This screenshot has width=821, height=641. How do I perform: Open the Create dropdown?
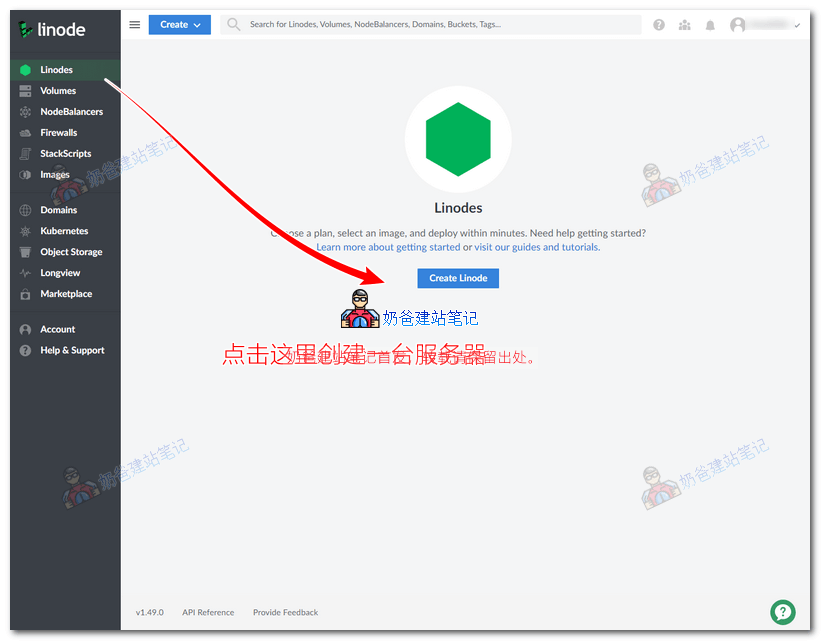(x=180, y=25)
